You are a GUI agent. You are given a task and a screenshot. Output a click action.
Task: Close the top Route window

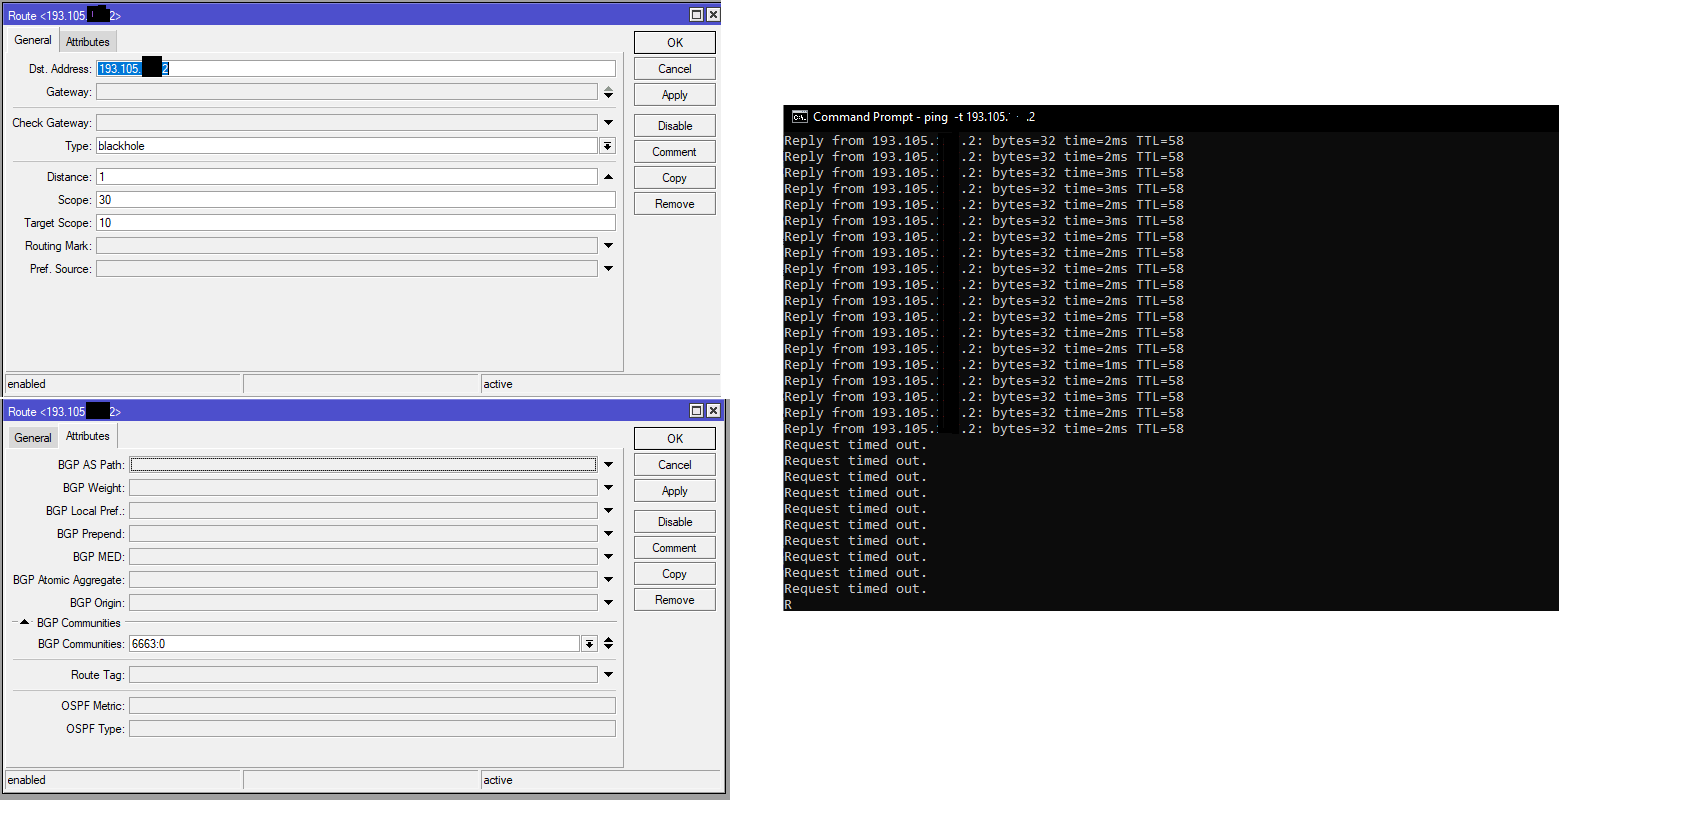713,15
